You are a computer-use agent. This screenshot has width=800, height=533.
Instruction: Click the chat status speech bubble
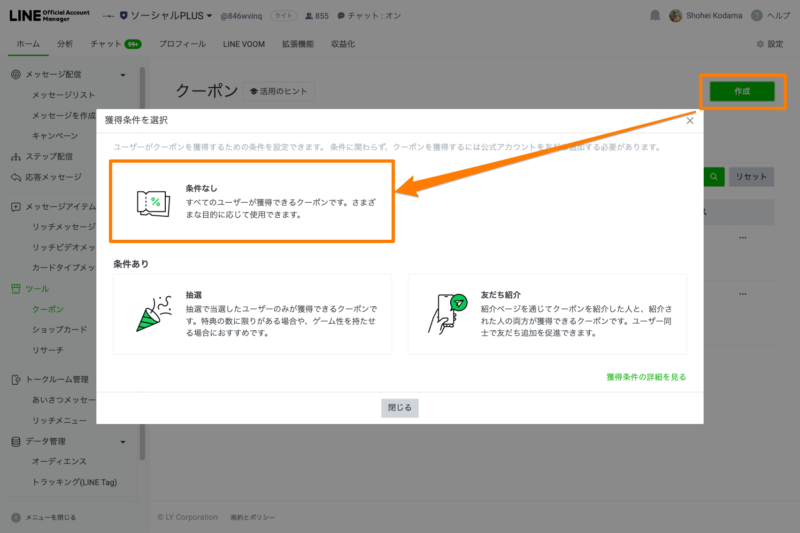click(341, 16)
